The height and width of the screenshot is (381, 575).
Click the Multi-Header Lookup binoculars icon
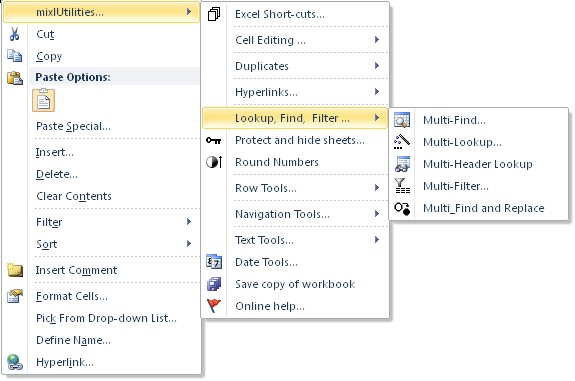pyautogui.click(x=402, y=164)
